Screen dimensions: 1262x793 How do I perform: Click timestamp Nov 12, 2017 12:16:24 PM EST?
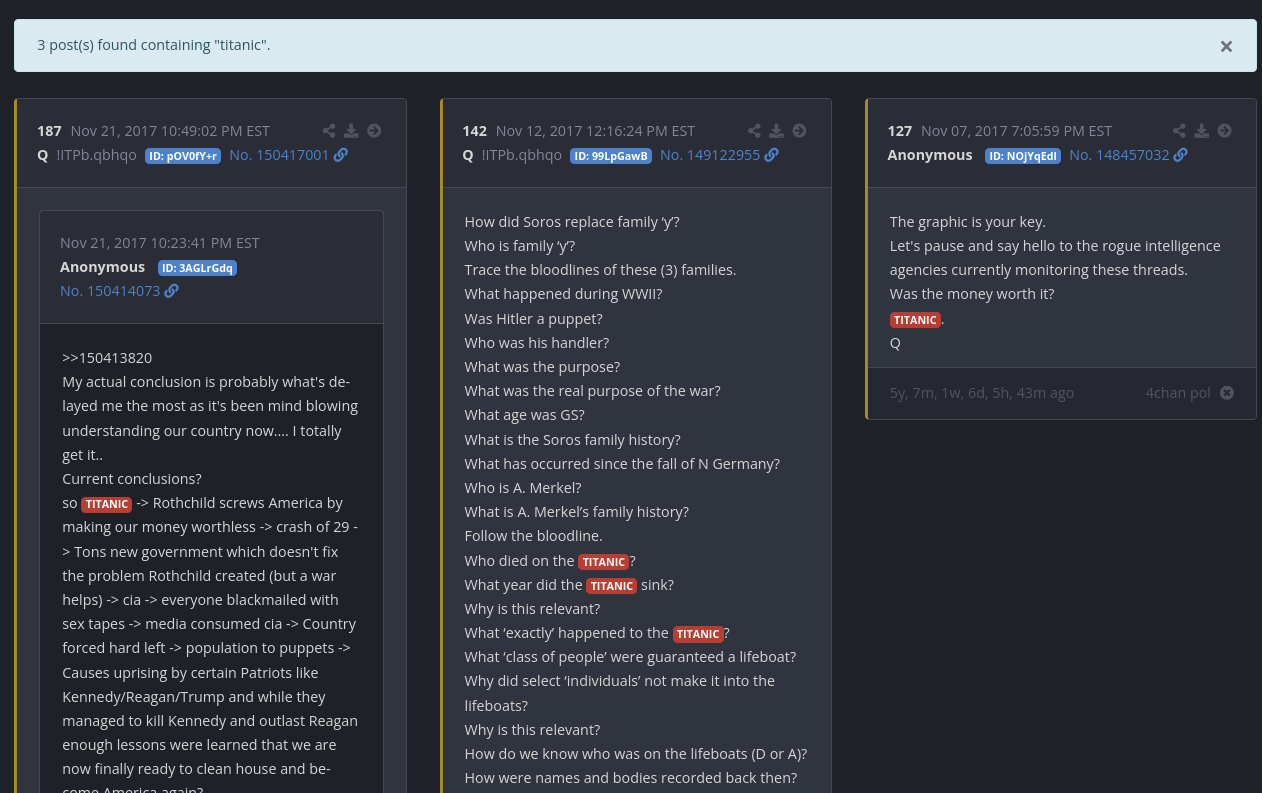tap(595, 131)
